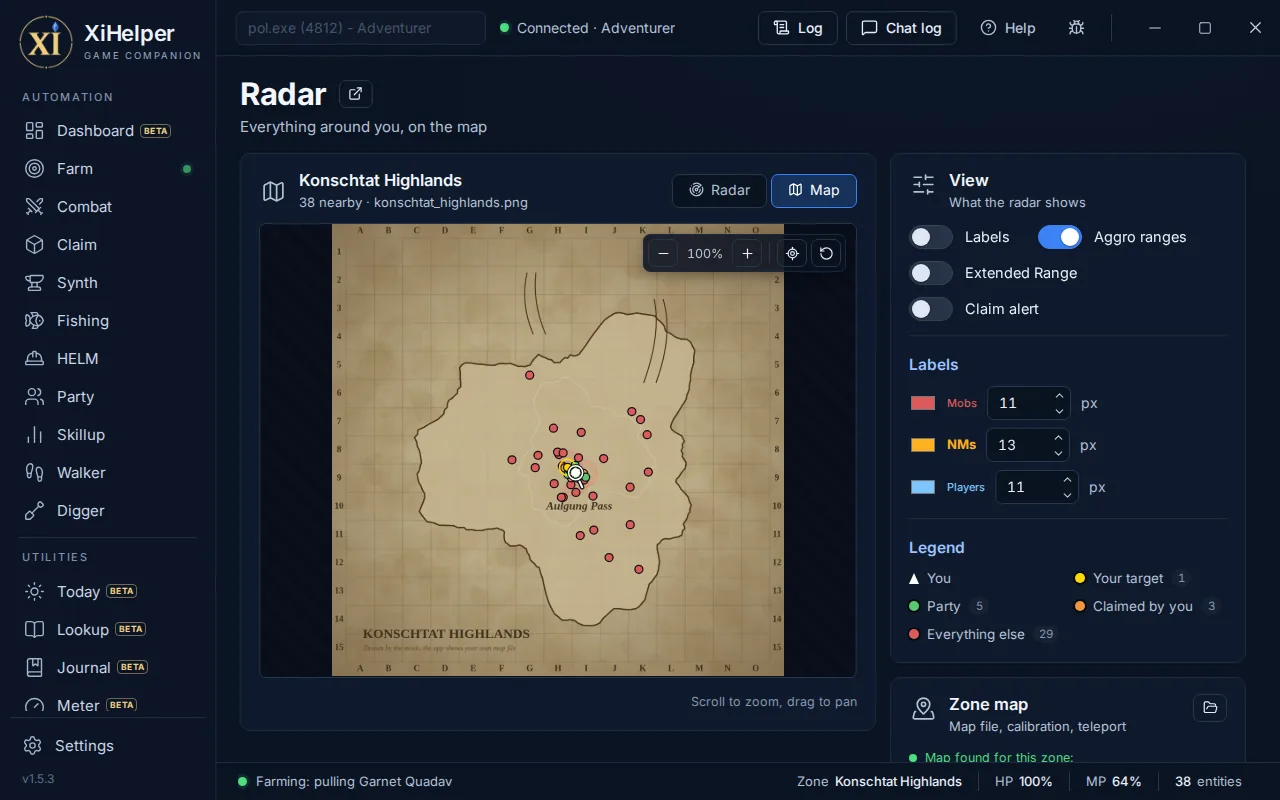
Task: Open the Lookup utility page
Action: [x=107, y=630]
